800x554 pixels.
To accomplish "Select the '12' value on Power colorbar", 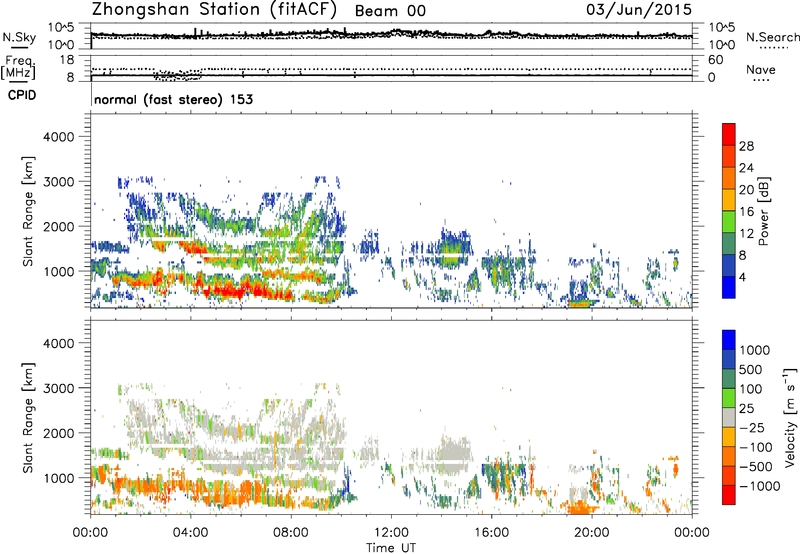I will pyautogui.click(x=746, y=234).
